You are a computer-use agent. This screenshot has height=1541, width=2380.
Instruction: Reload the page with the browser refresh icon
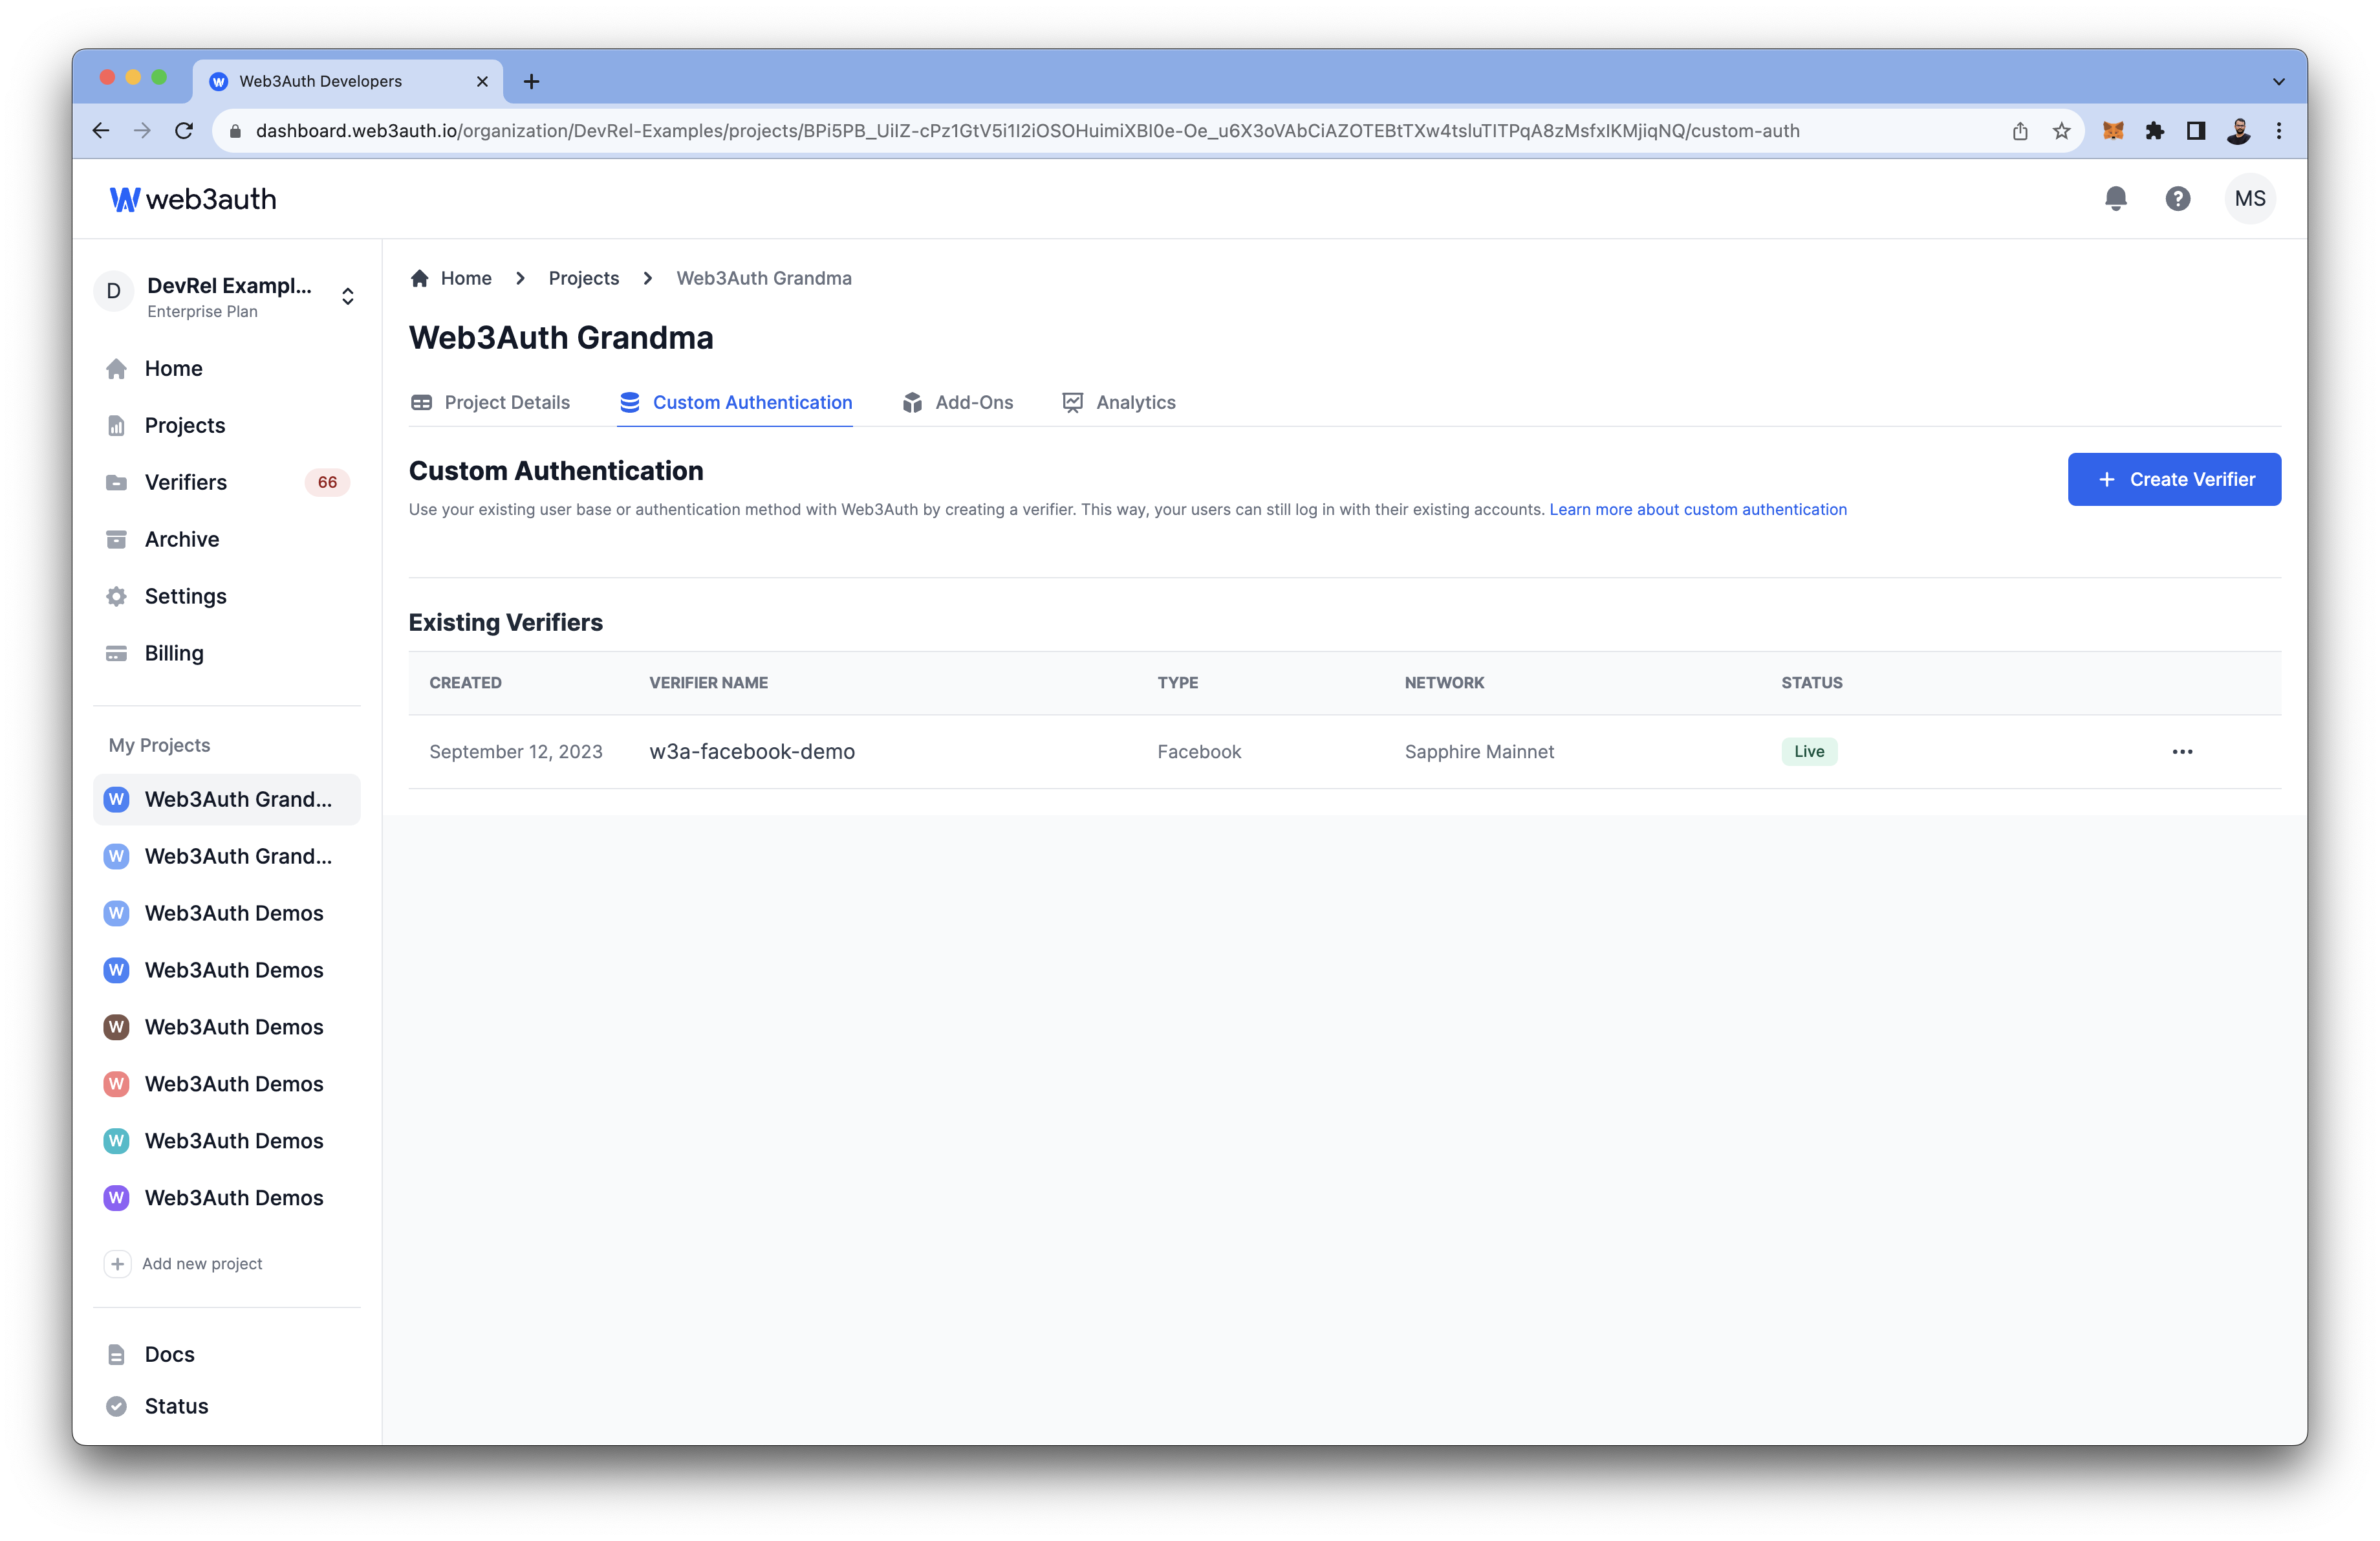pyautogui.click(x=184, y=131)
